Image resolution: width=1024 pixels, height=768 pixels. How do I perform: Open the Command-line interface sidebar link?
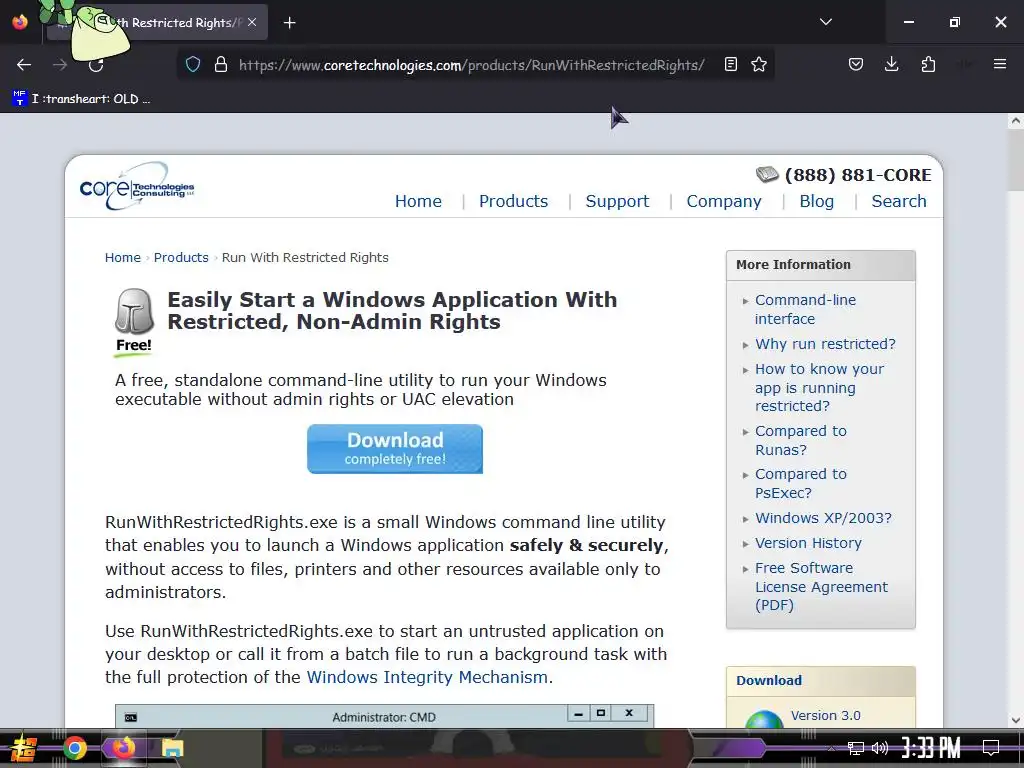(x=805, y=310)
